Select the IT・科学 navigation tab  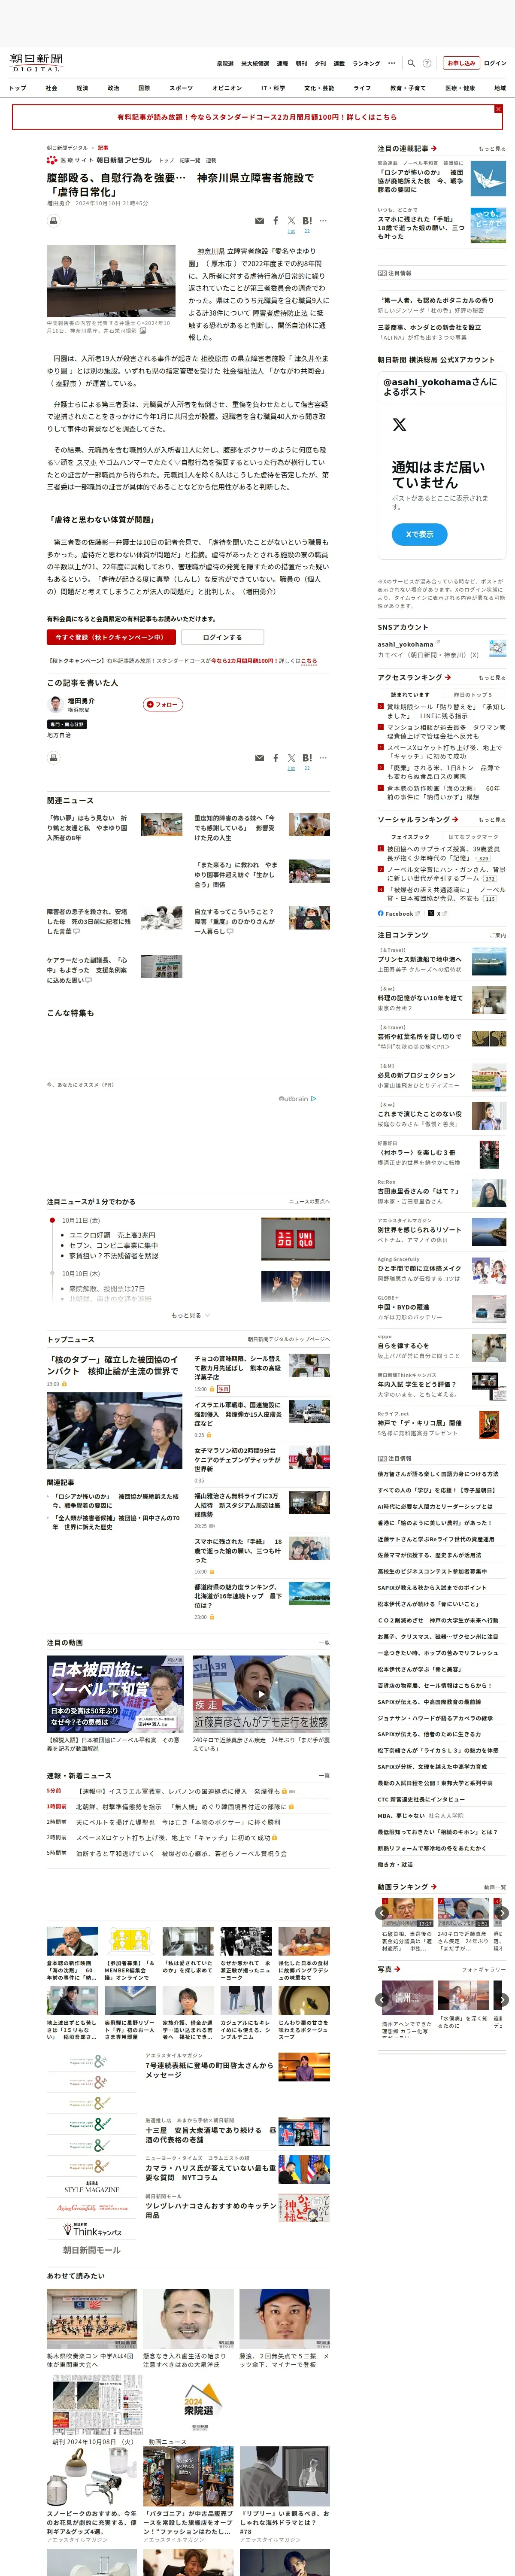(273, 88)
